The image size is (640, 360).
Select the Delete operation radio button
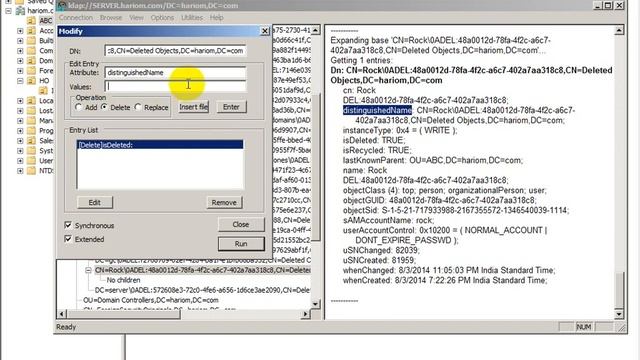coord(104,107)
